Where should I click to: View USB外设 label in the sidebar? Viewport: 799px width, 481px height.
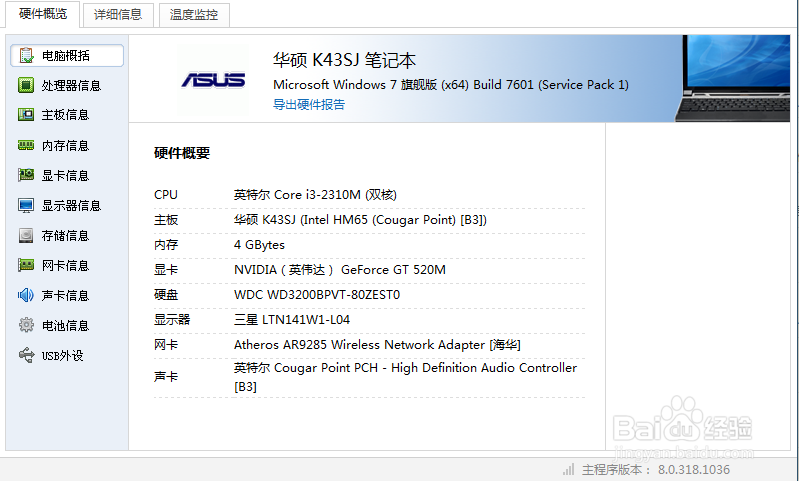63,356
